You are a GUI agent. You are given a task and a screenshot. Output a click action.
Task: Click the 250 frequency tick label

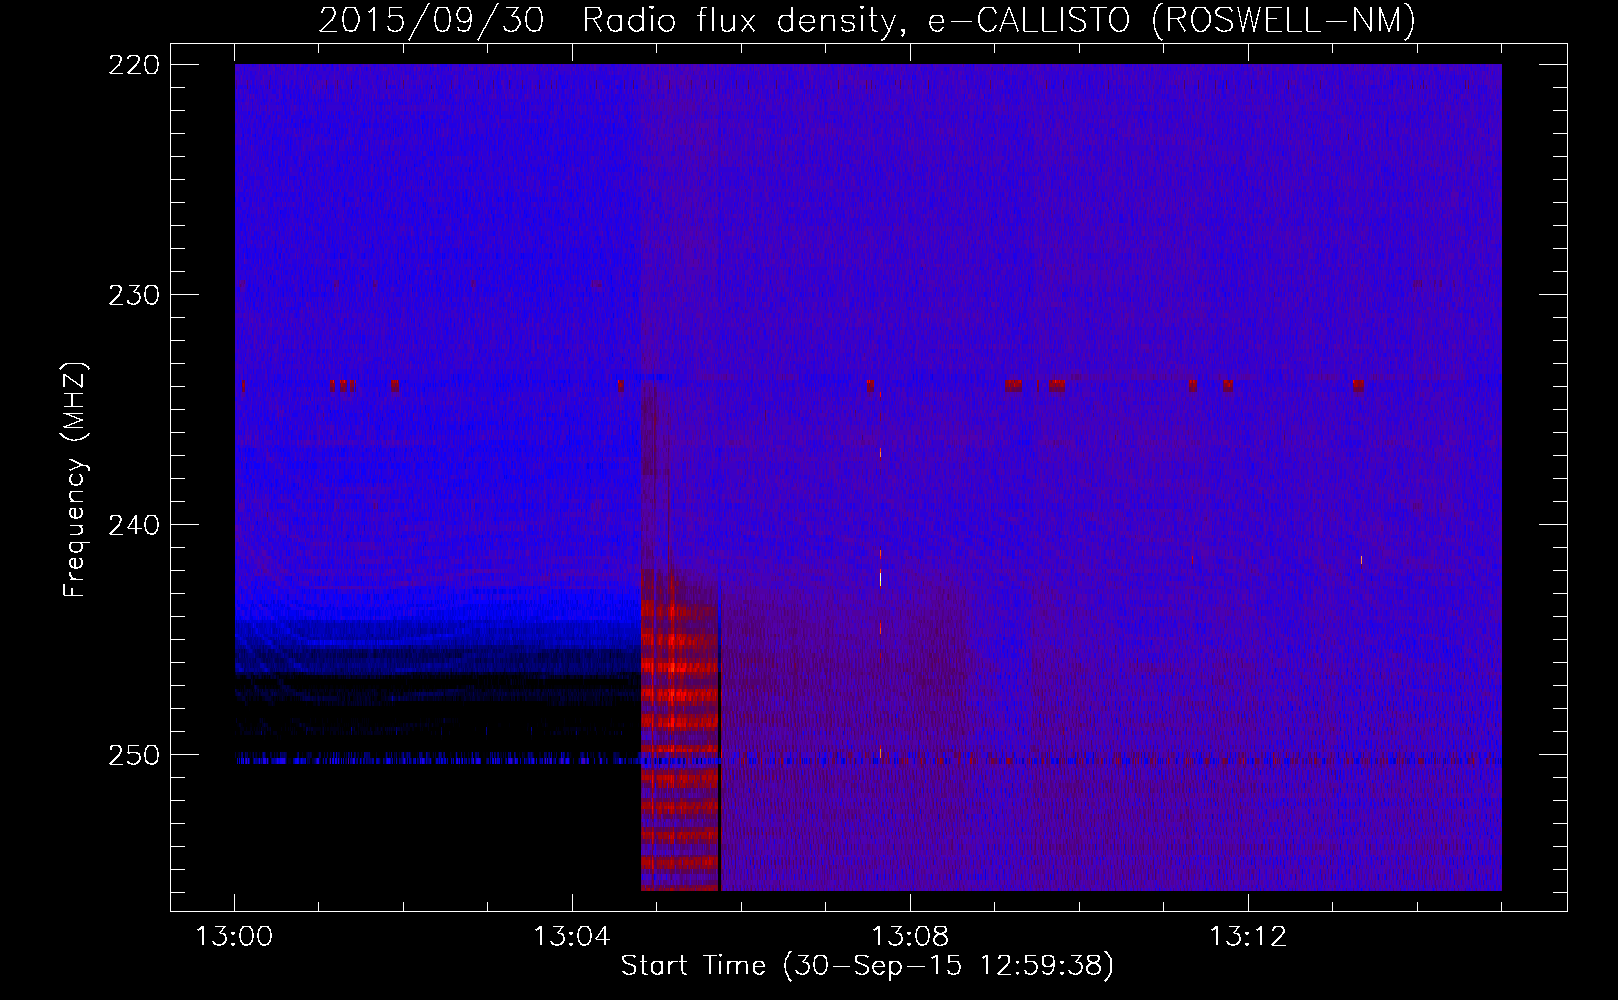pyautogui.click(x=133, y=755)
